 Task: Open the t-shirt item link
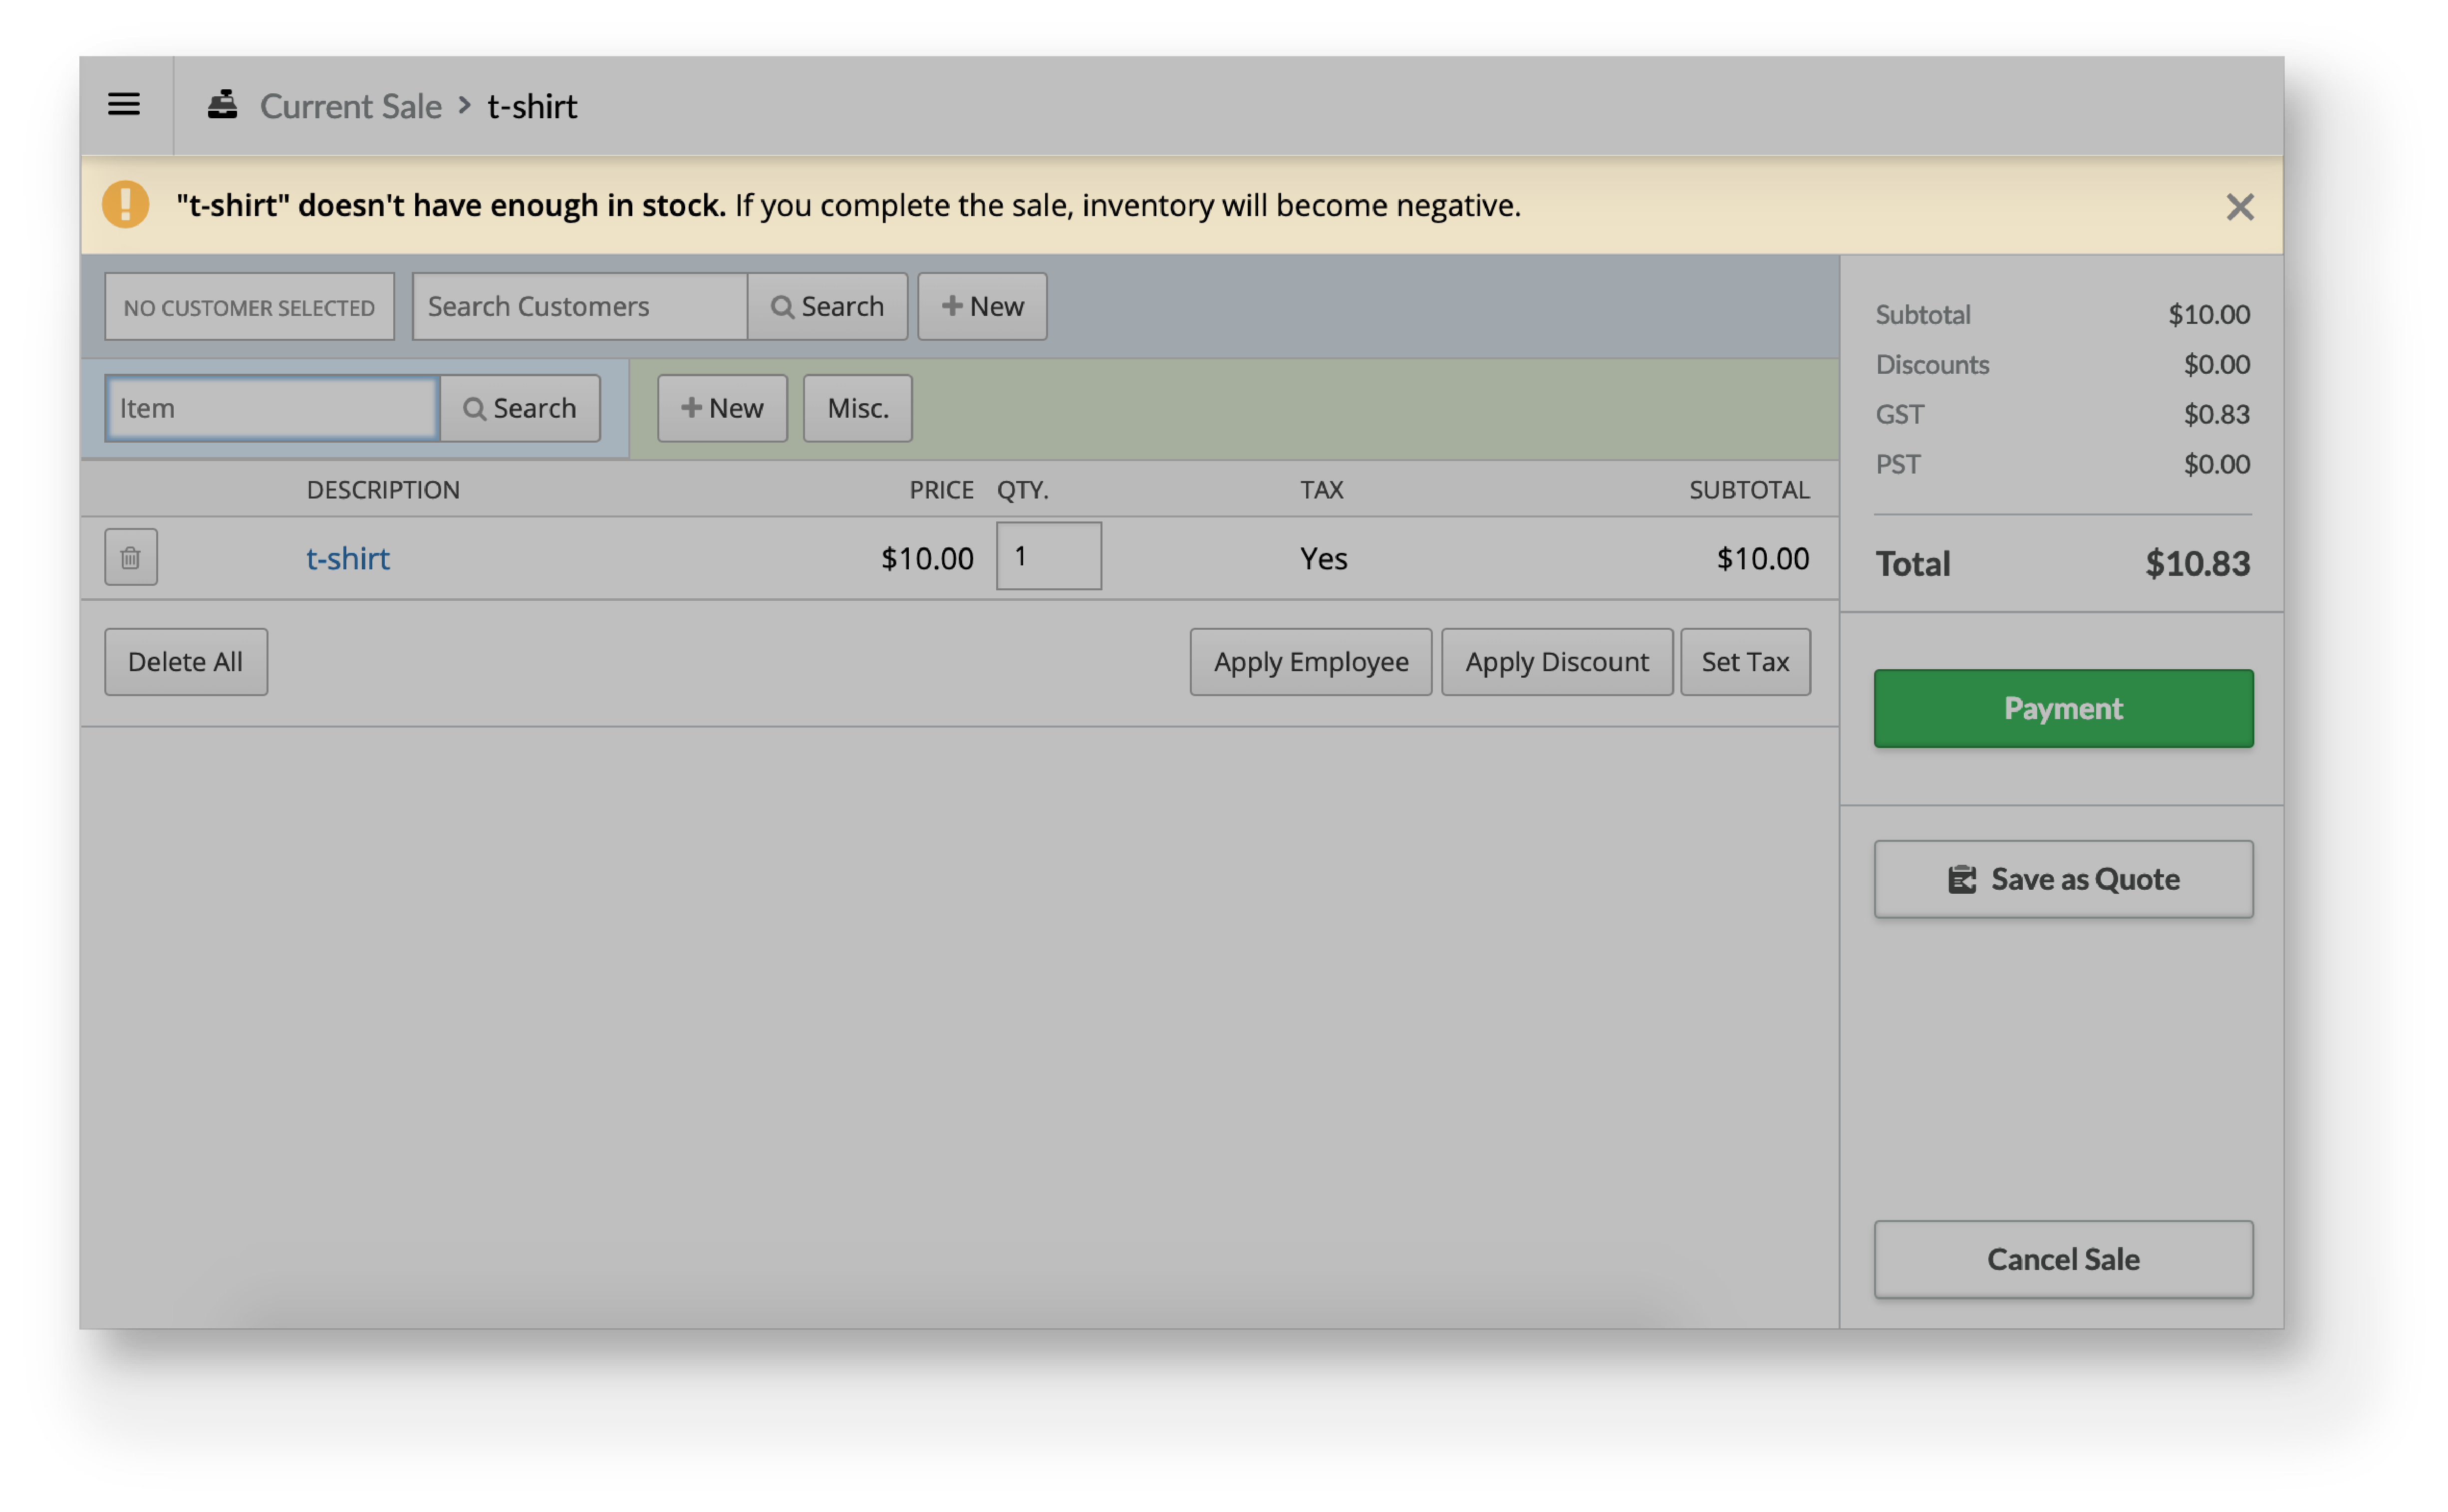pyautogui.click(x=348, y=558)
